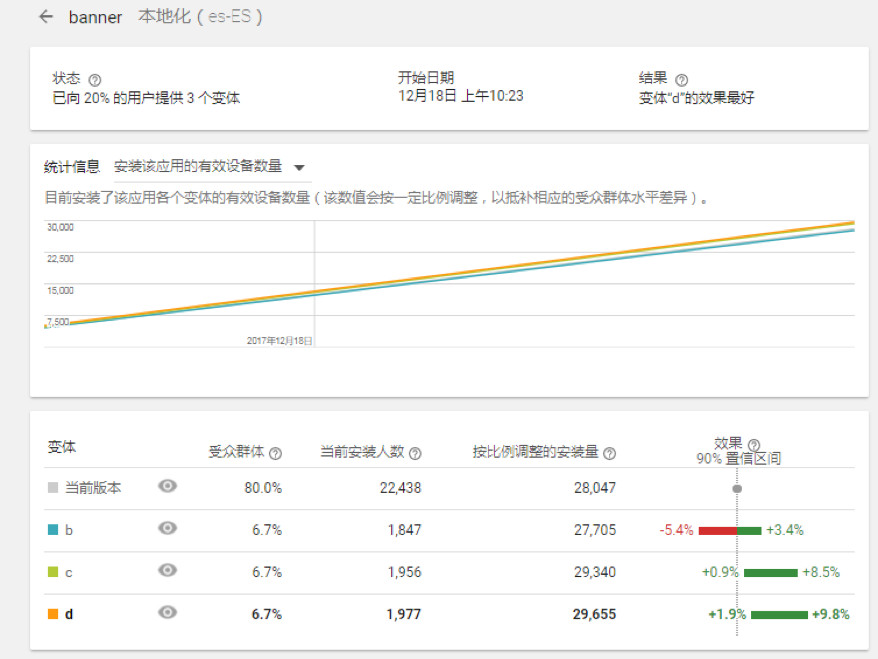Click the +8.5% upper bound for c
This screenshot has width=878, height=659.
(821, 572)
